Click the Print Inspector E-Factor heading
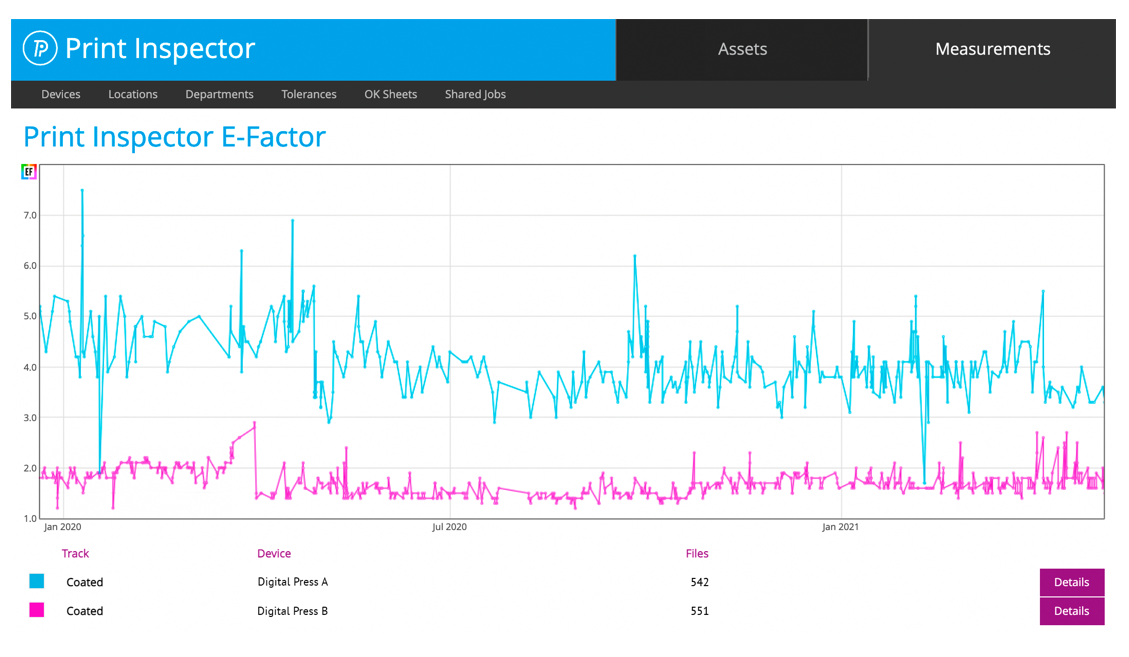 click(174, 137)
